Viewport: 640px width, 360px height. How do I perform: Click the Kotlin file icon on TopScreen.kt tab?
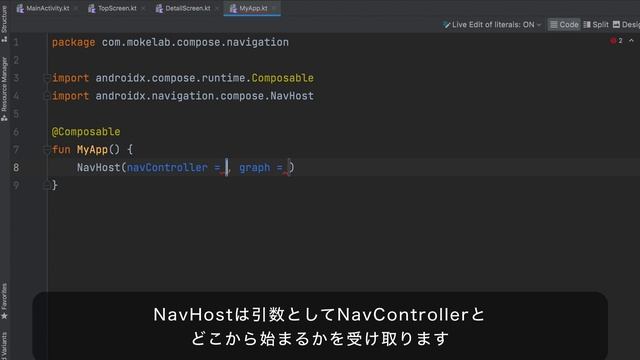(x=92, y=9)
